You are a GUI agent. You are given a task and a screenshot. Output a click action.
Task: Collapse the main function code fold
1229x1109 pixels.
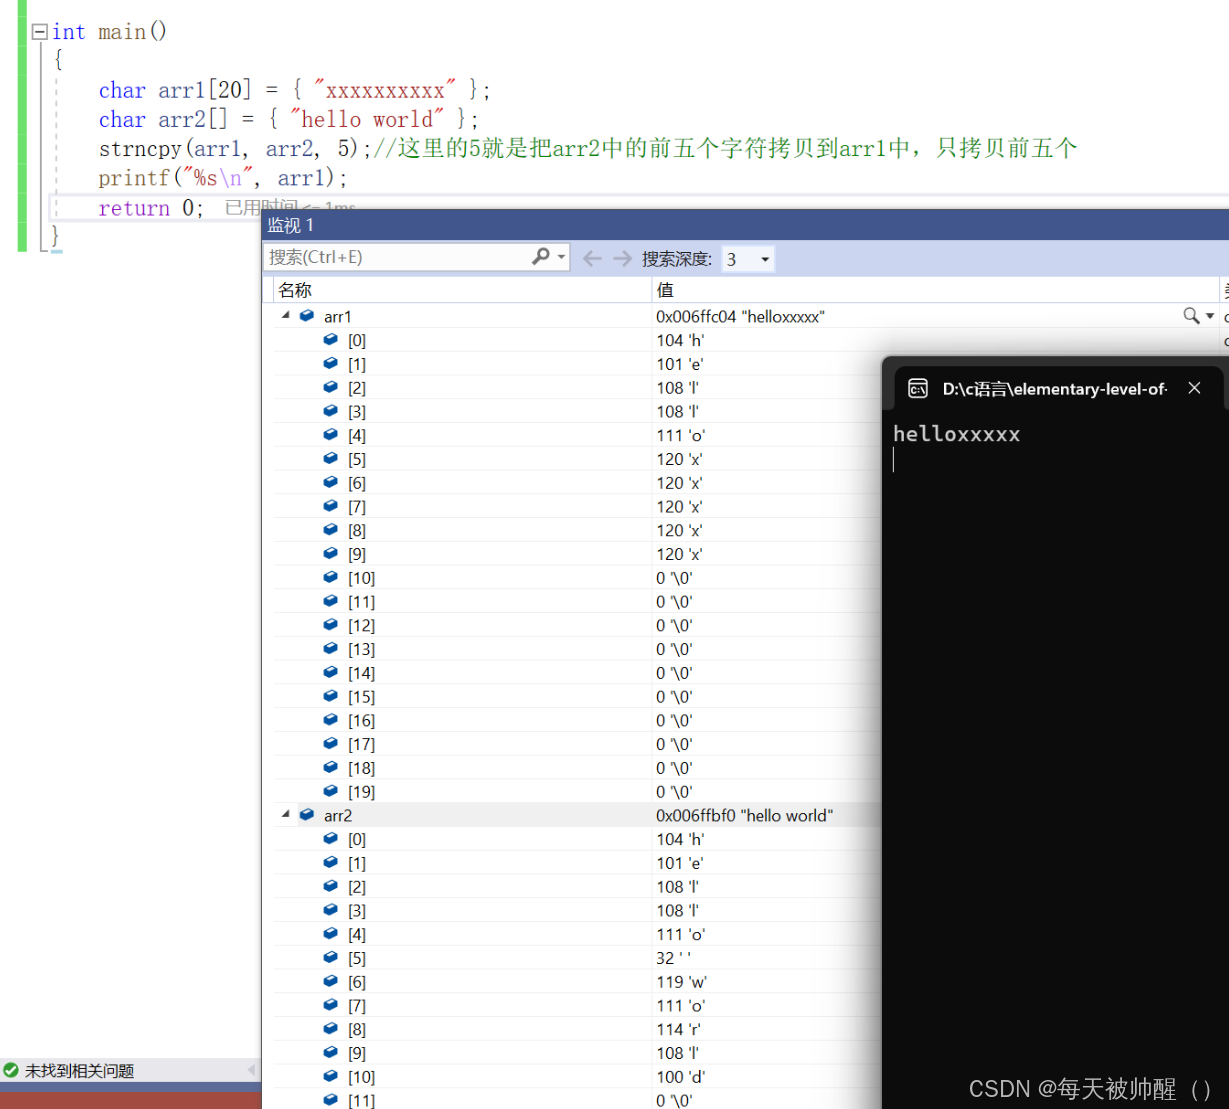pyautogui.click(x=39, y=32)
